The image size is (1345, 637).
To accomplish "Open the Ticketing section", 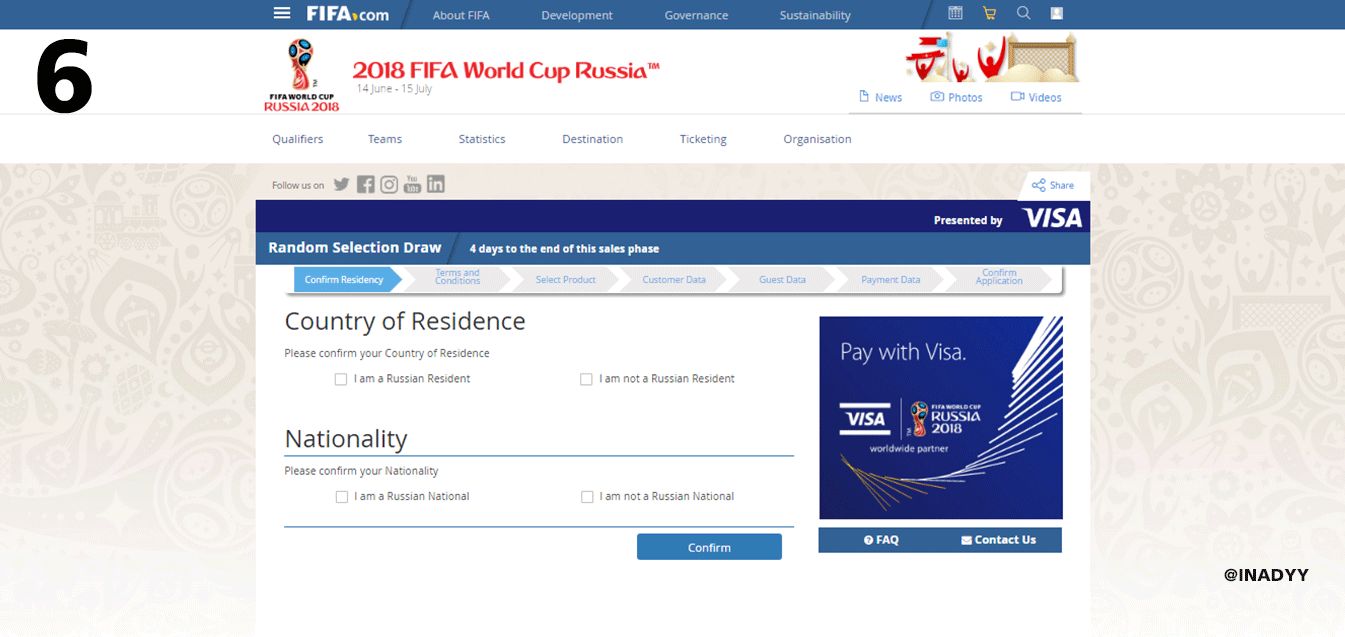I will [702, 139].
